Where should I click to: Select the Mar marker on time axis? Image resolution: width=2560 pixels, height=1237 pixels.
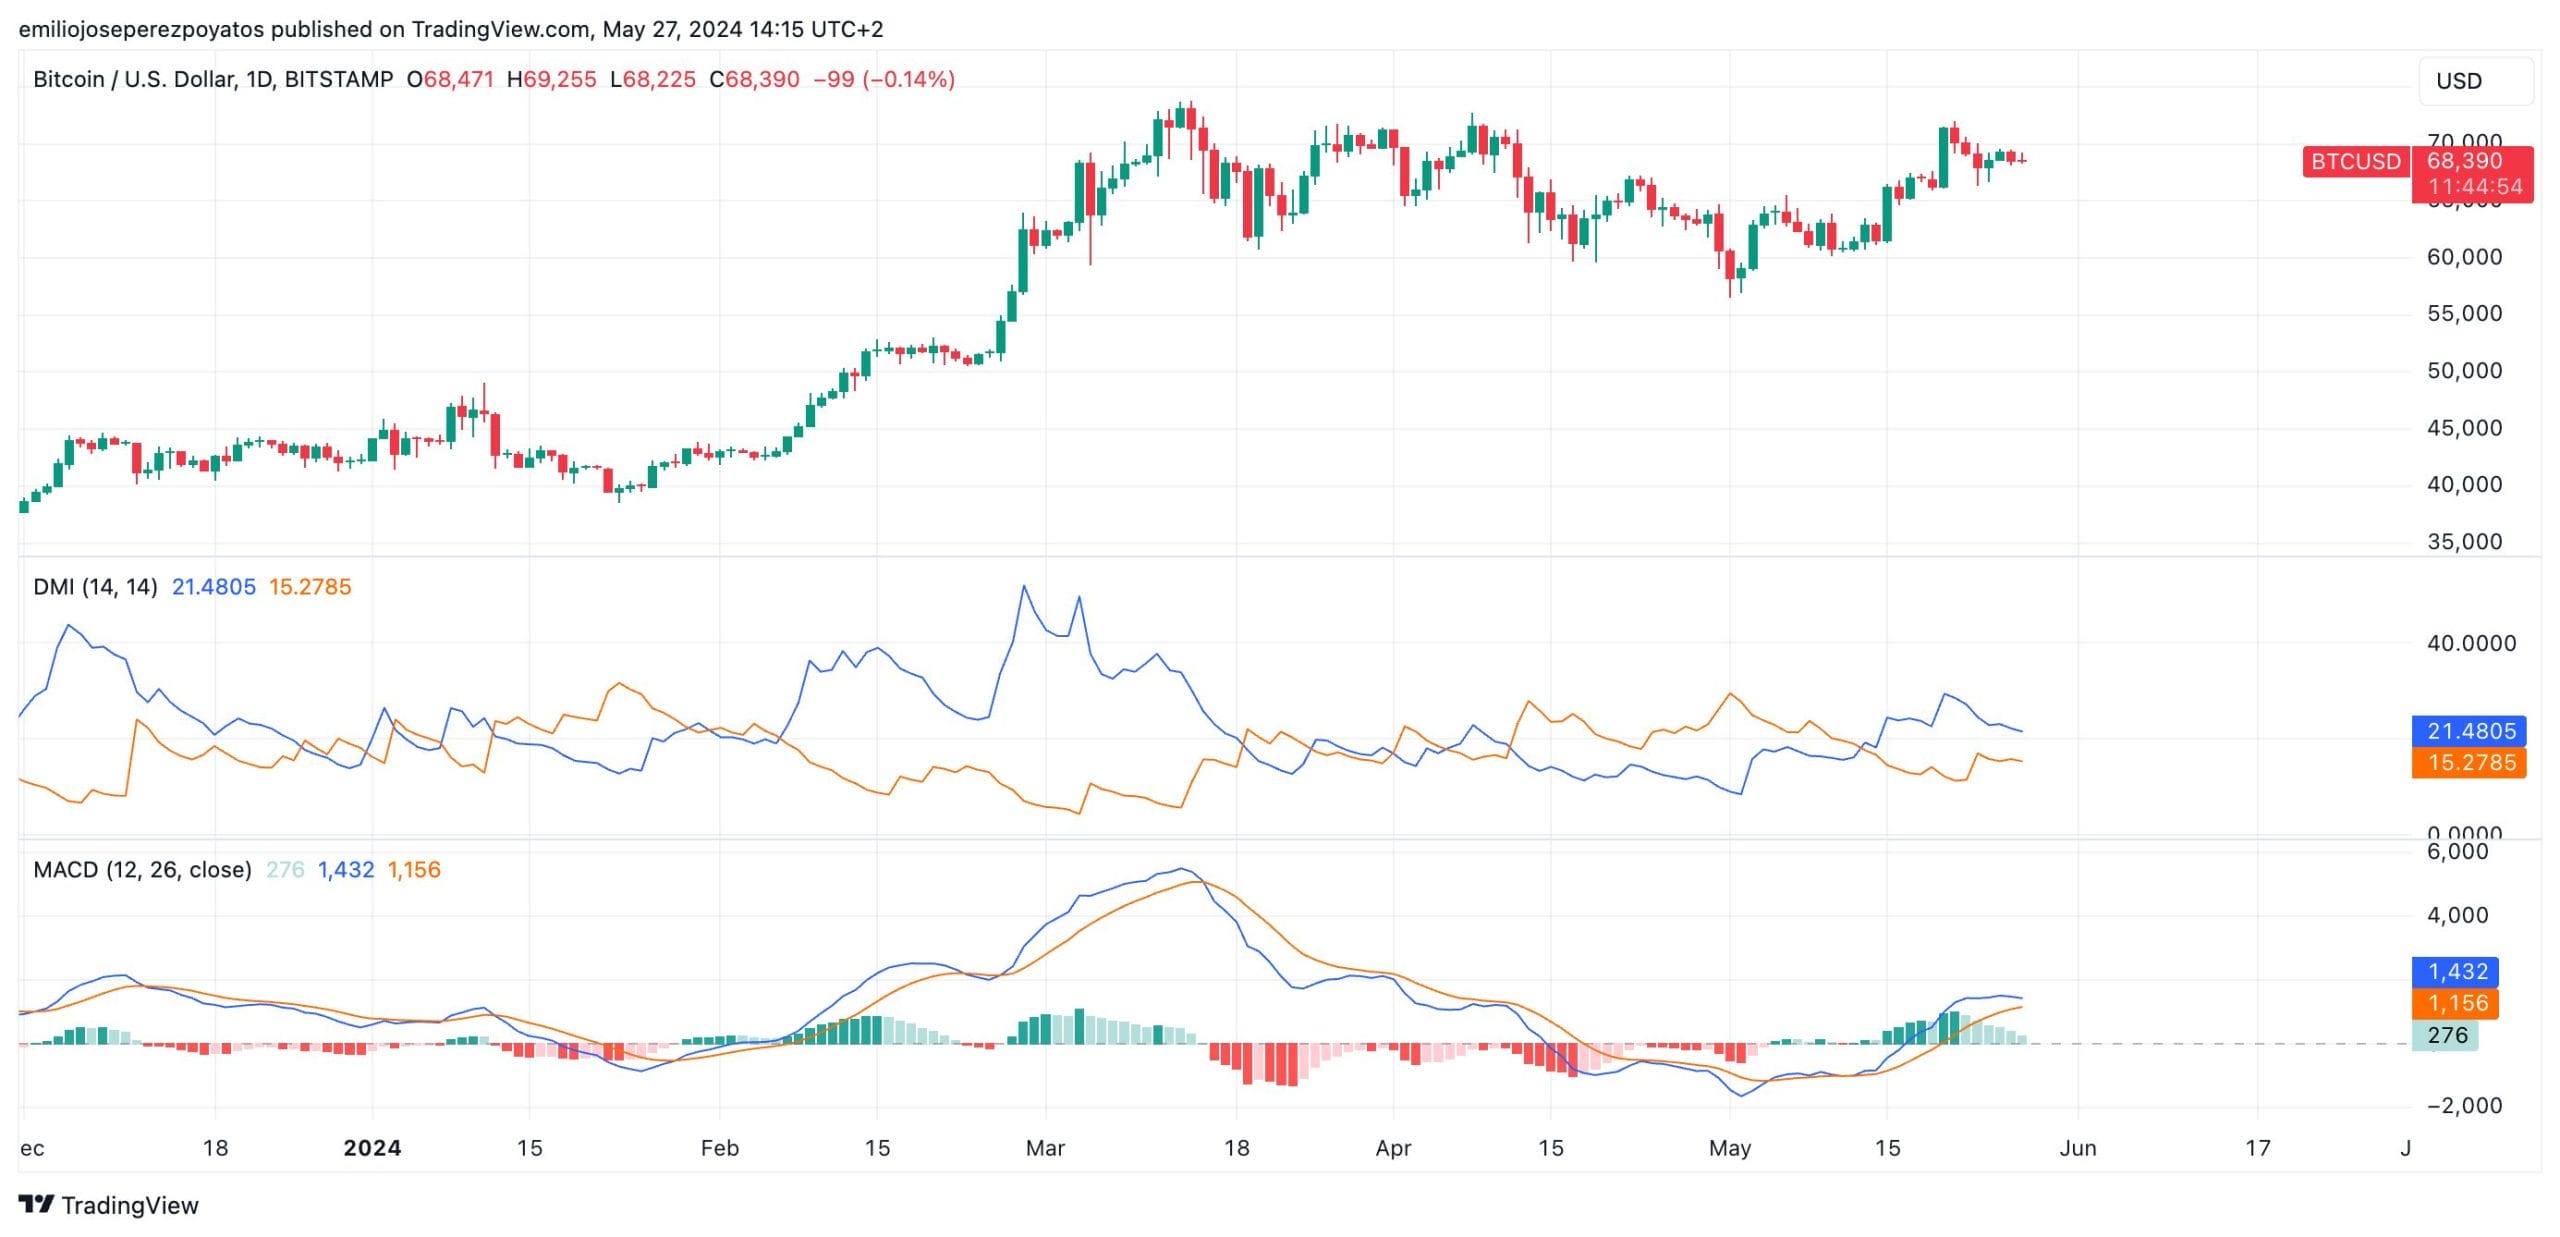(x=1045, y=1148)
